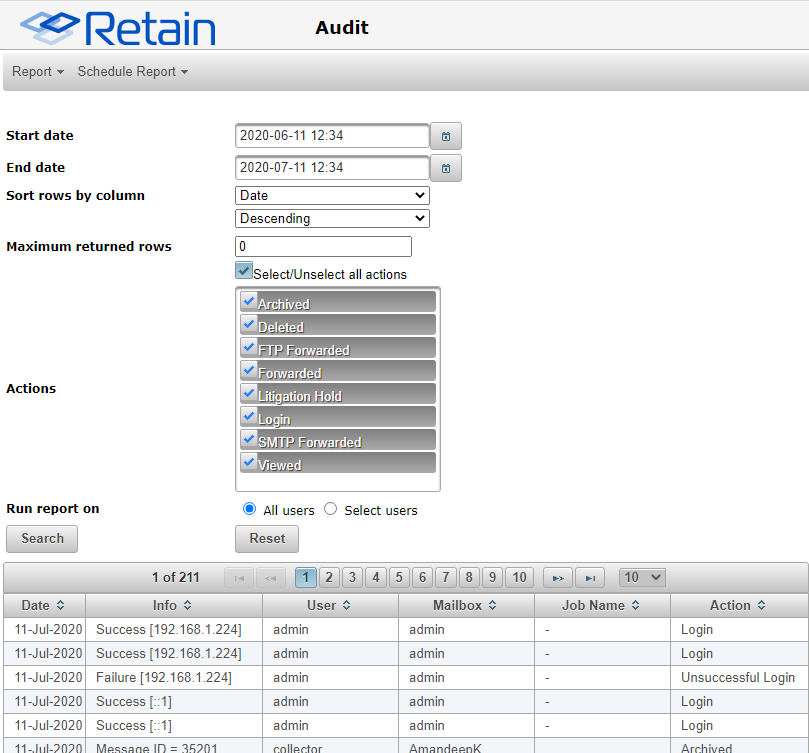Open the rows-per-page dropdown showing 10

point(642,577)
